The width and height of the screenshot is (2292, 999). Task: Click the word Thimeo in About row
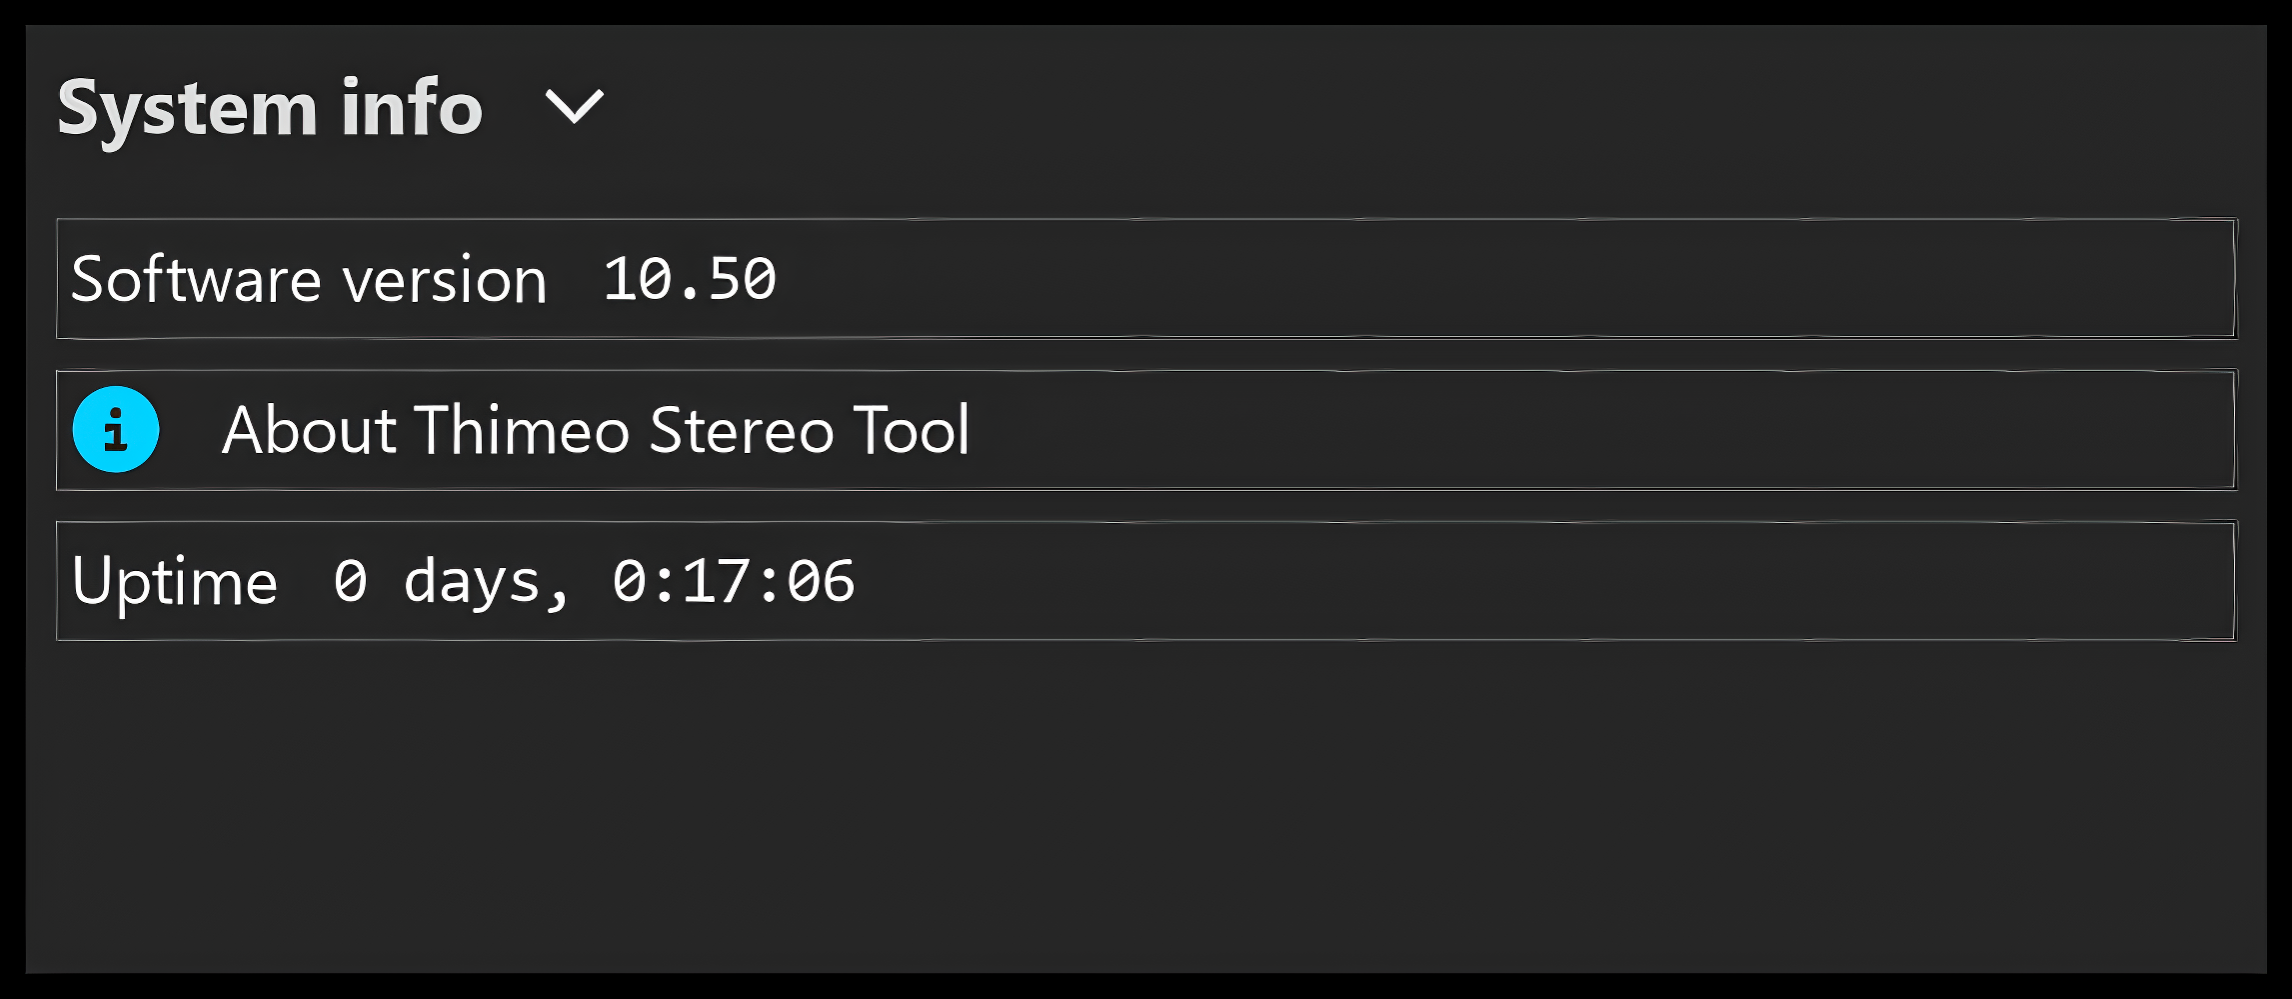(522, 430)
